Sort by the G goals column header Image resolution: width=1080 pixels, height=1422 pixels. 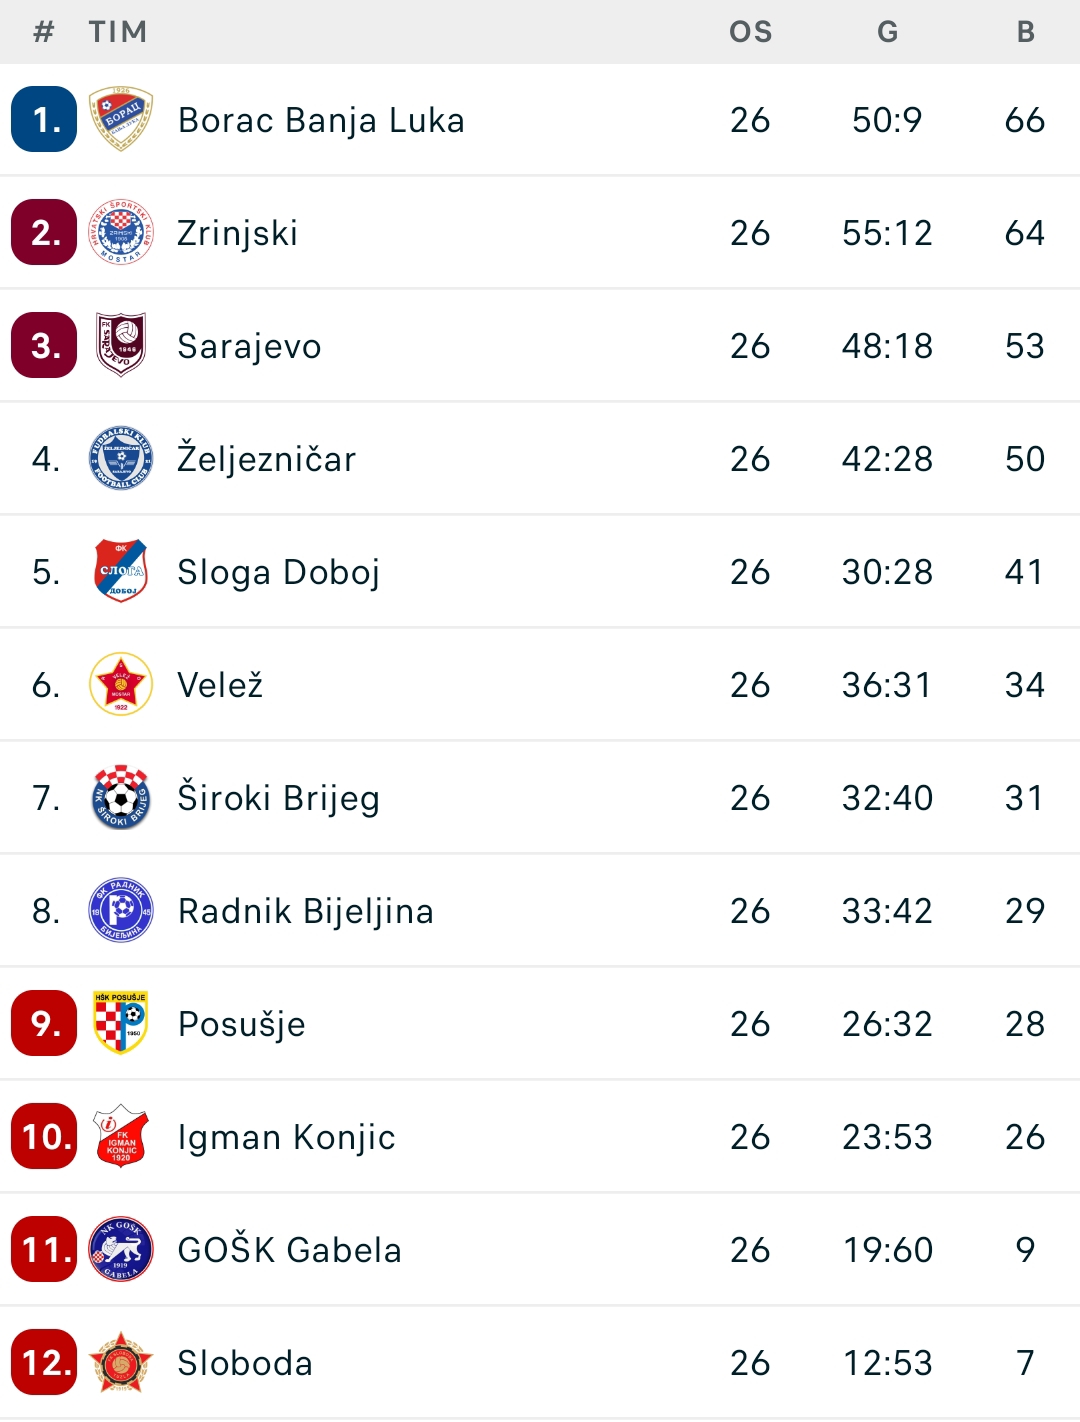(x=887, y=32)
